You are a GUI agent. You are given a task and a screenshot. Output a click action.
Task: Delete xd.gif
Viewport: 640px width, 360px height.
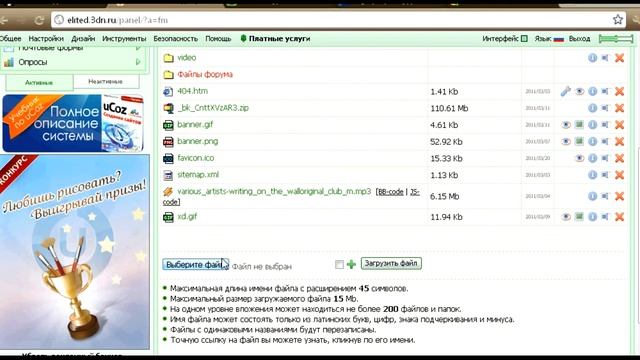[620, 217]
